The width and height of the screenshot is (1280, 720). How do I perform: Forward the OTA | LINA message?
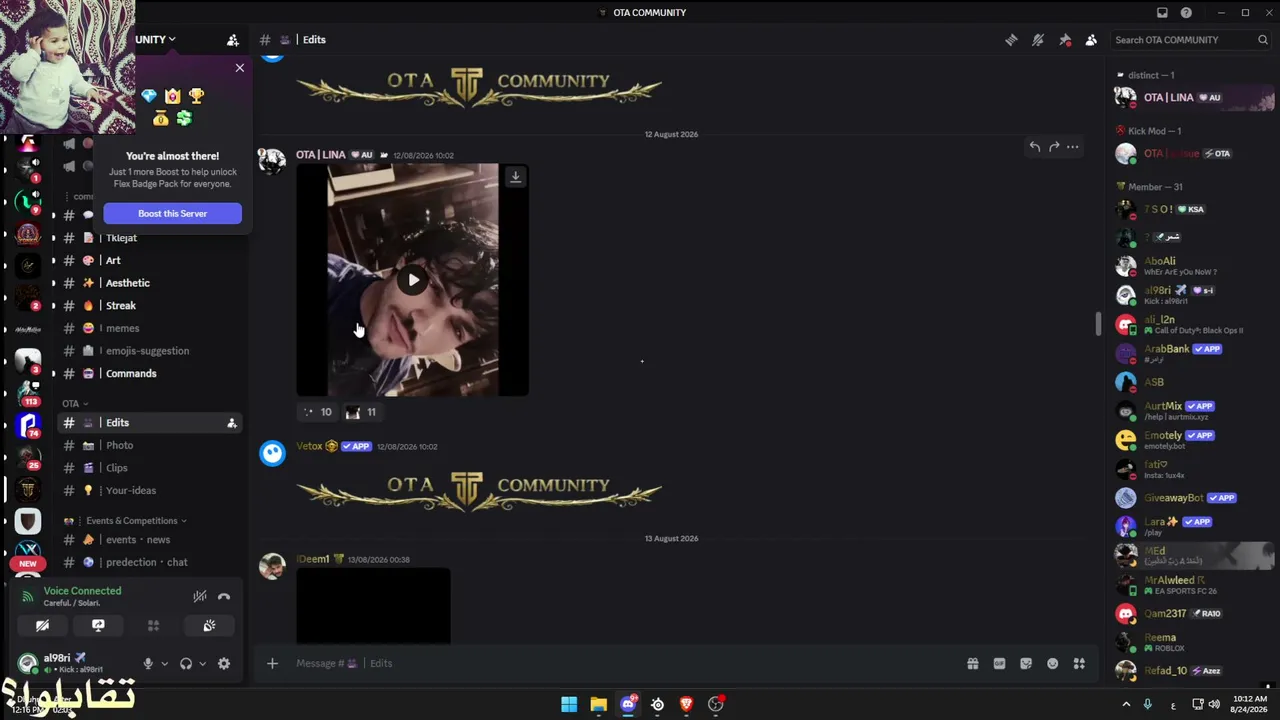coord(1054,147)
